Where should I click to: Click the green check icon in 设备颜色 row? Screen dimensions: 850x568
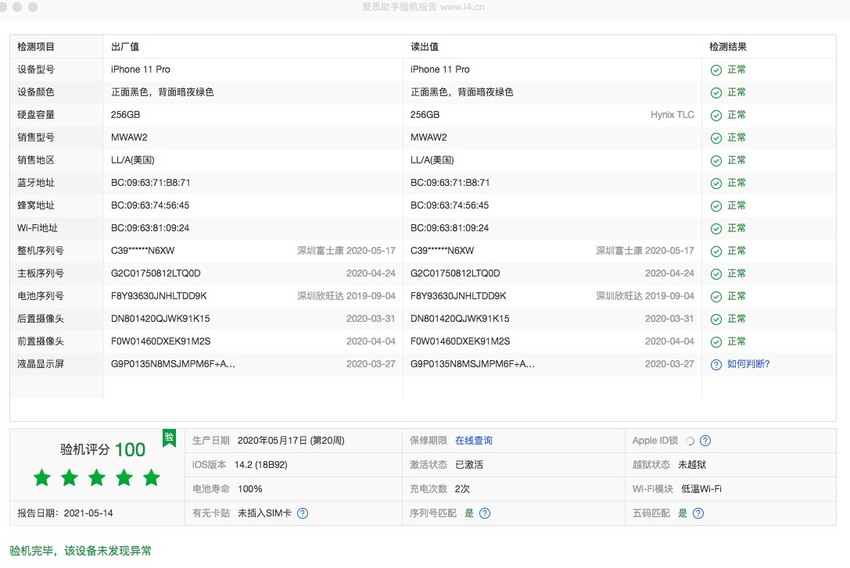716,93
